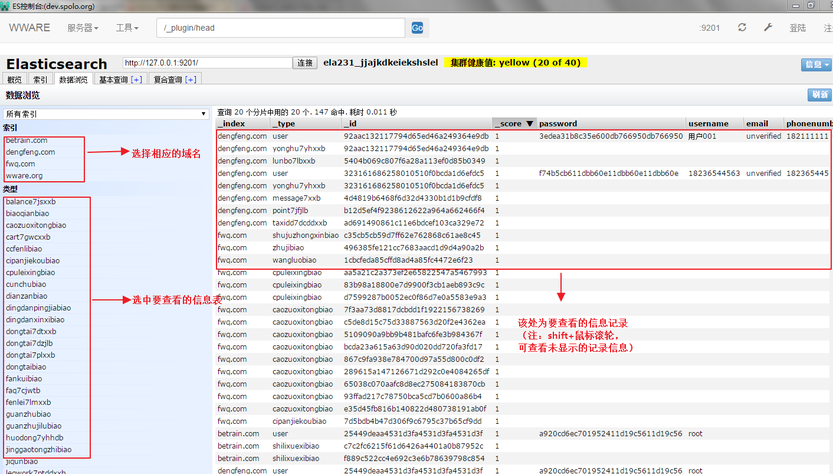Select type cpuleixingbiao in sidebar
833x474 pixels.
tap(30, 272)
